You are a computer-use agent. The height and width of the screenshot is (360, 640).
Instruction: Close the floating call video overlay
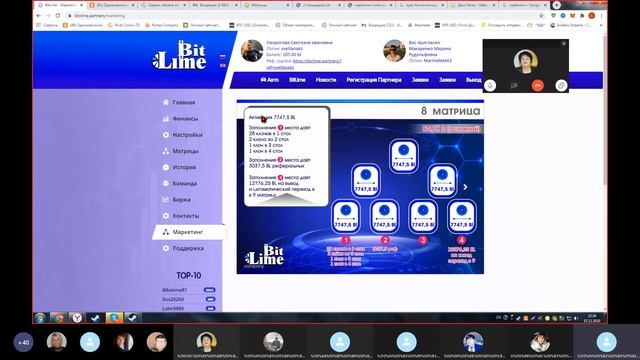click(x=564, y=43)
